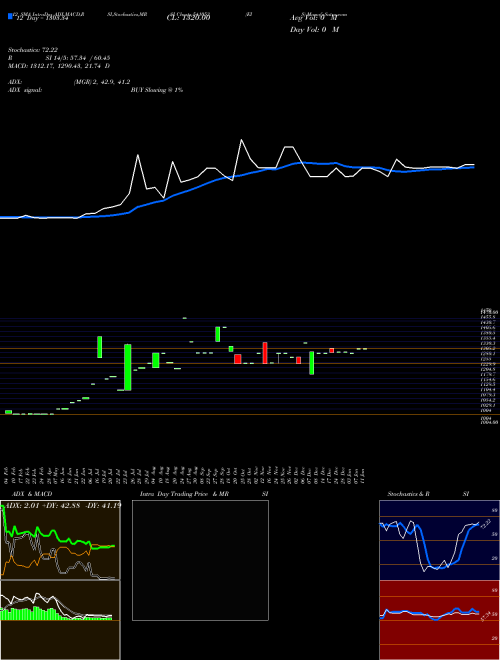Select the 'Day Vol: 0 M' text
The height and width of the screenshot is (660, 500).
coord(314,30)
